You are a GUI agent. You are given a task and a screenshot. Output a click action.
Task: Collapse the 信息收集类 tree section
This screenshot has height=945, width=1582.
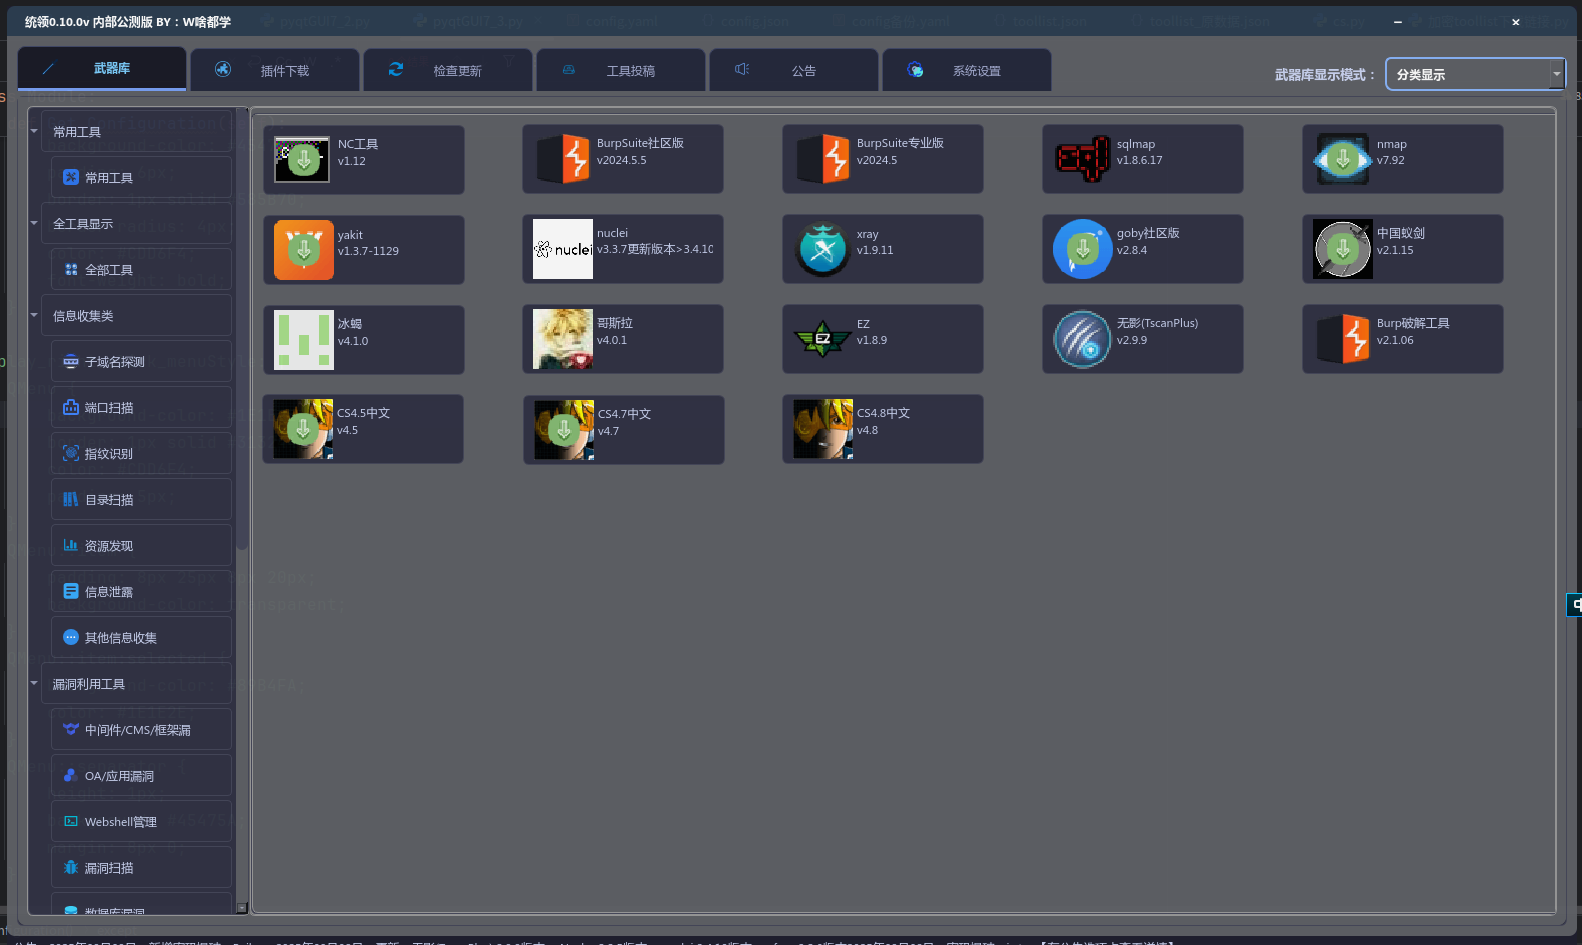point(34,315)
